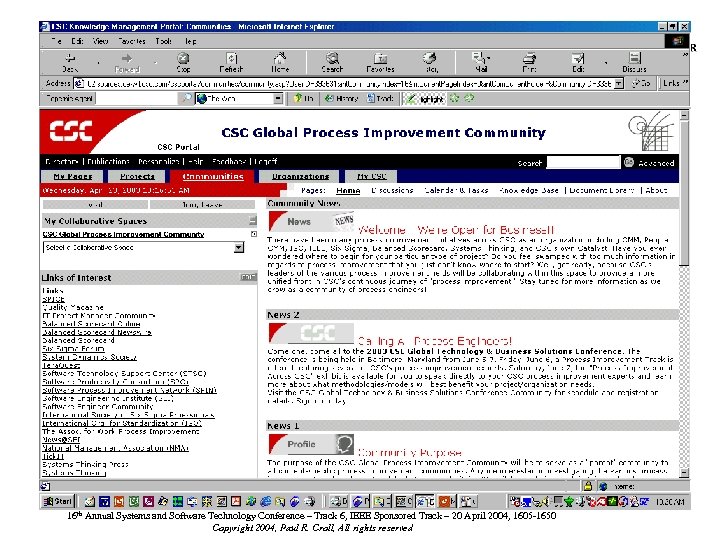Open the Discuss toolbar icon
Screen dimensions: 720x540
coord(635,62)
